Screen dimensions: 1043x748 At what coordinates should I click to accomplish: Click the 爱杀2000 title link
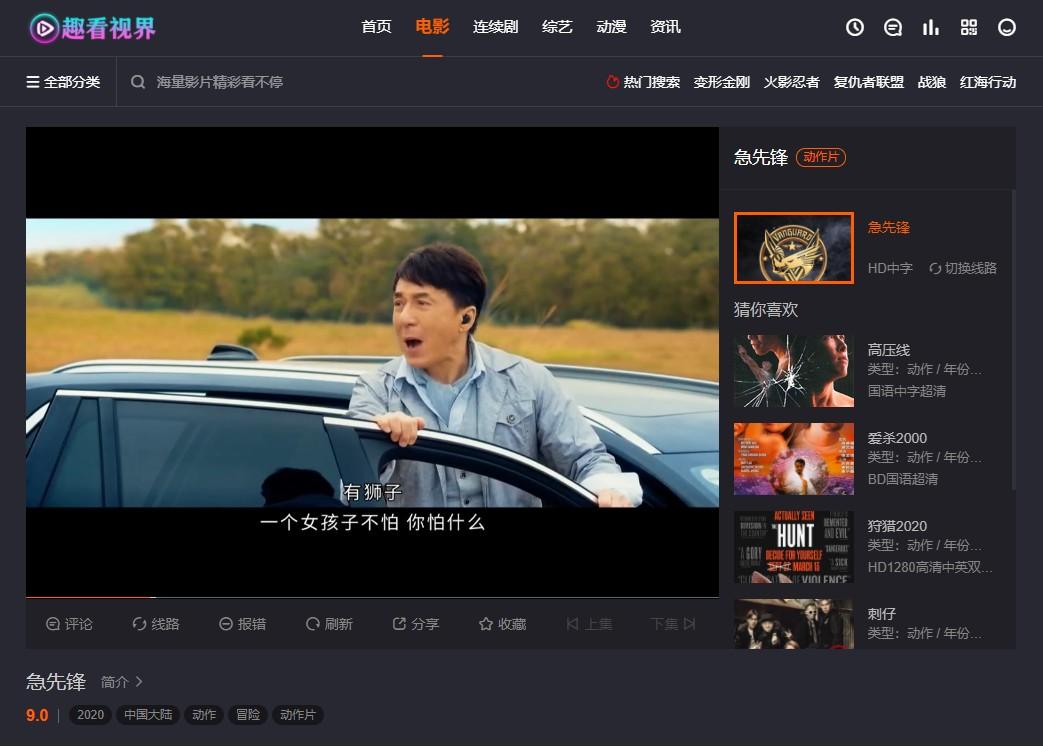tap(897, 438)
